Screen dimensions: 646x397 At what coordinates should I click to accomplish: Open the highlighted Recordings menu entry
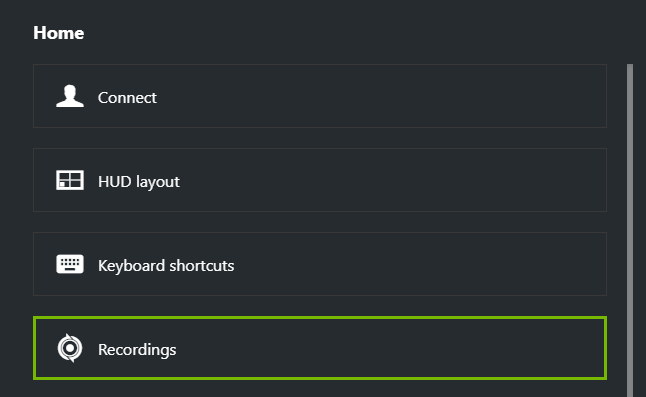(x=320, y=348)
